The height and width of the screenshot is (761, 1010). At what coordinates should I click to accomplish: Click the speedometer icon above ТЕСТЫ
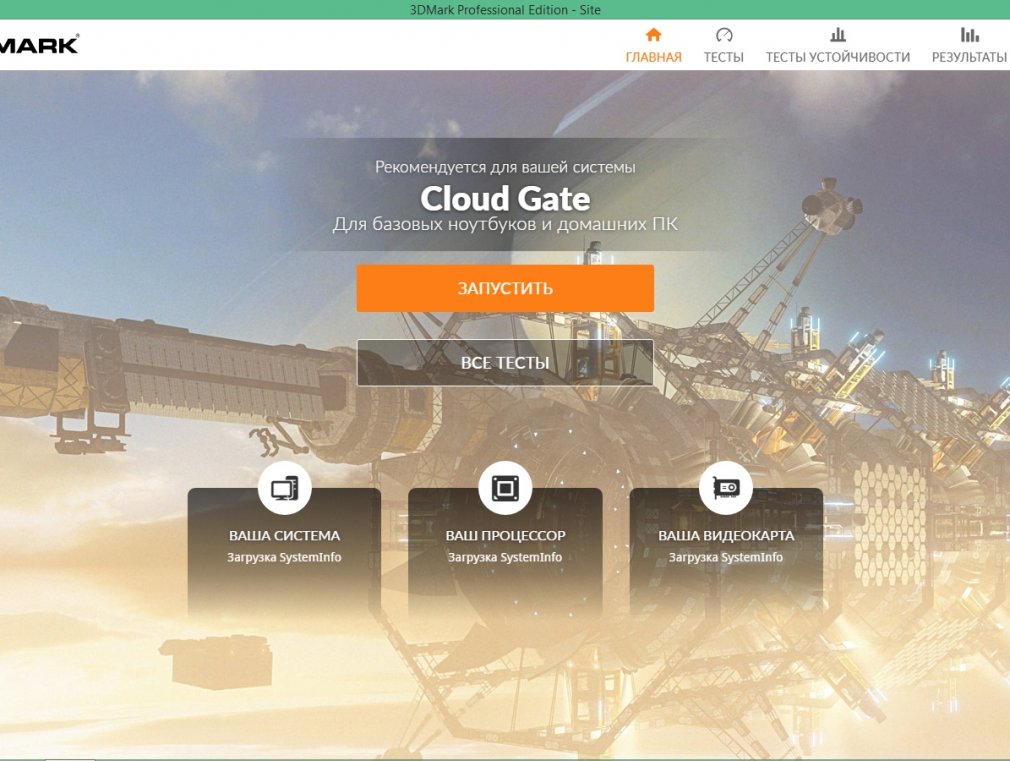[723, 35]
